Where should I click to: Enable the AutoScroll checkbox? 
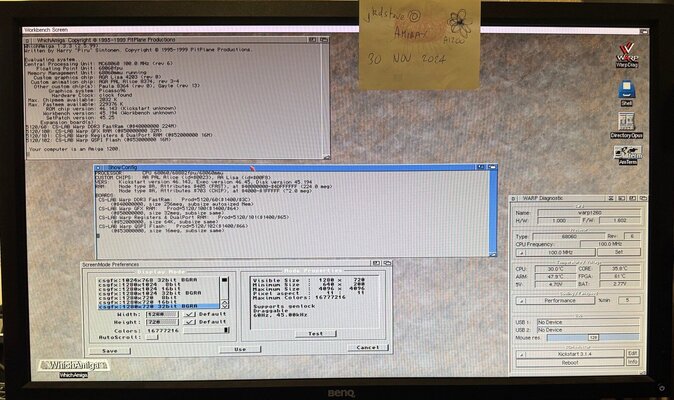pos(152,339)
